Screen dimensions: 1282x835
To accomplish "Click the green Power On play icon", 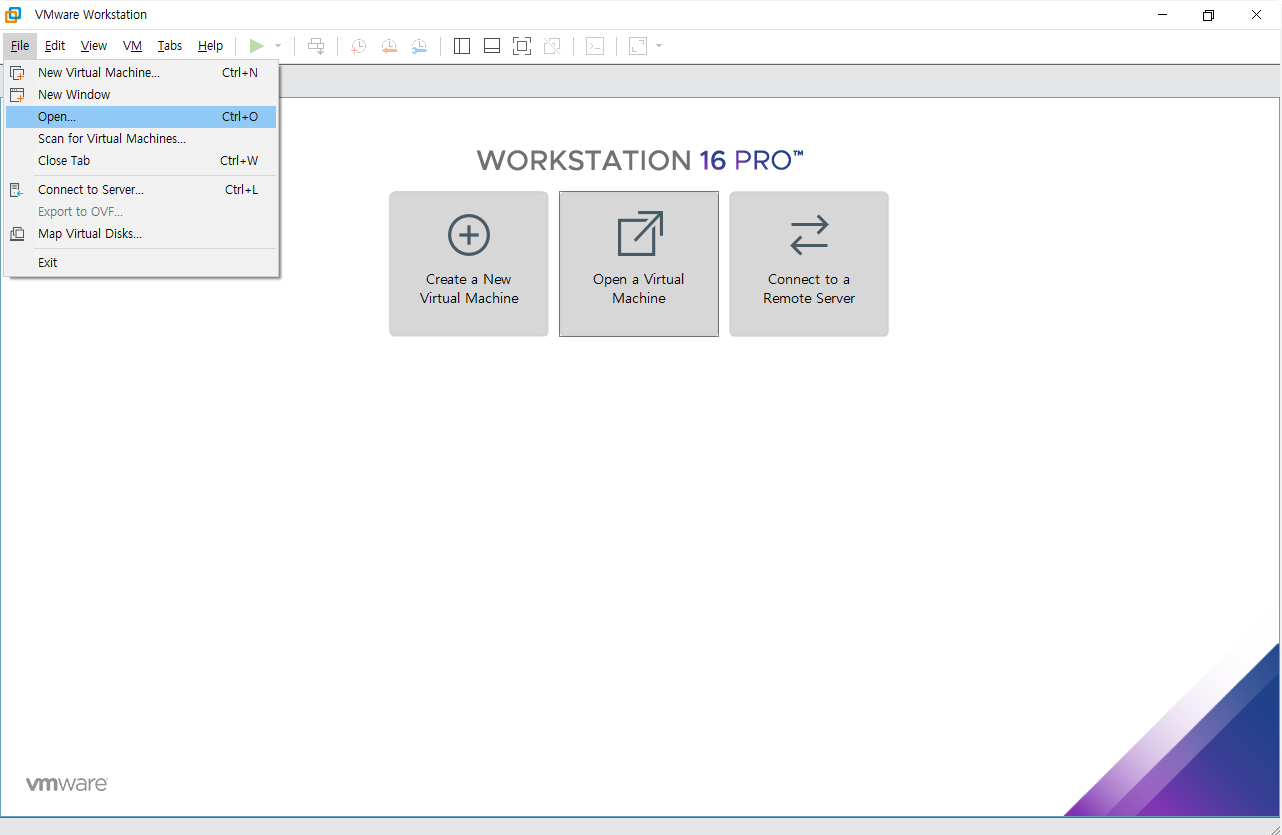I will [257, 46].
